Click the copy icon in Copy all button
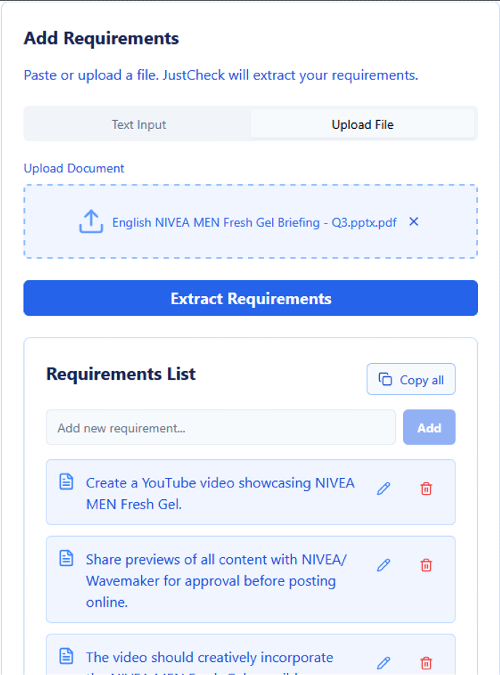Viewport: 500px width, 675px height. (385, 379)
